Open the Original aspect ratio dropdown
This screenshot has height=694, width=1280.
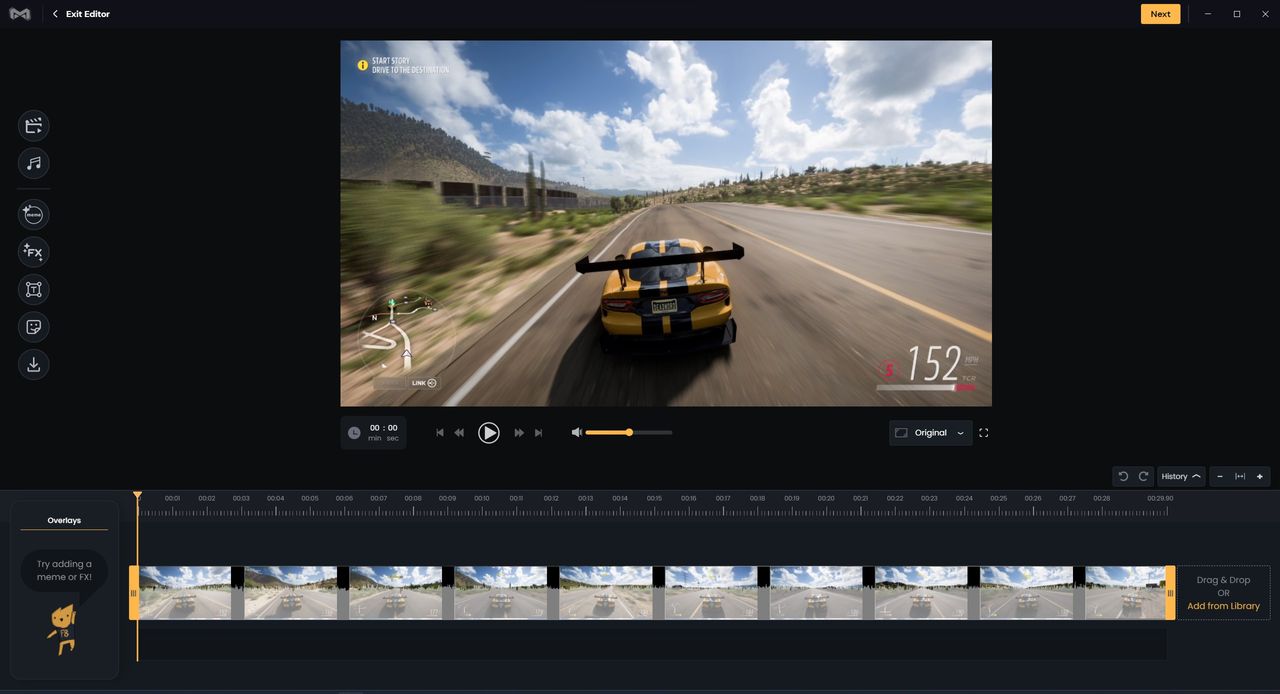931,433
